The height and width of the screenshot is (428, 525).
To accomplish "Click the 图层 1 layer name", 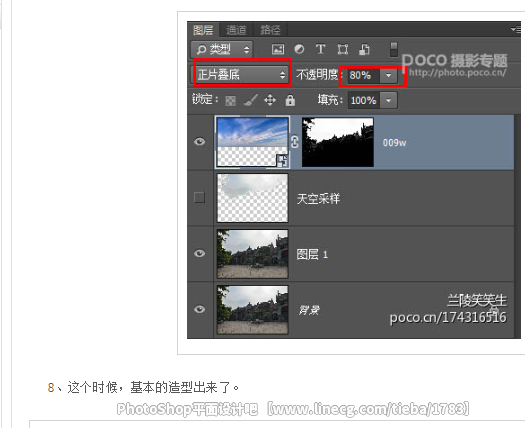I will tap(312, 254).
